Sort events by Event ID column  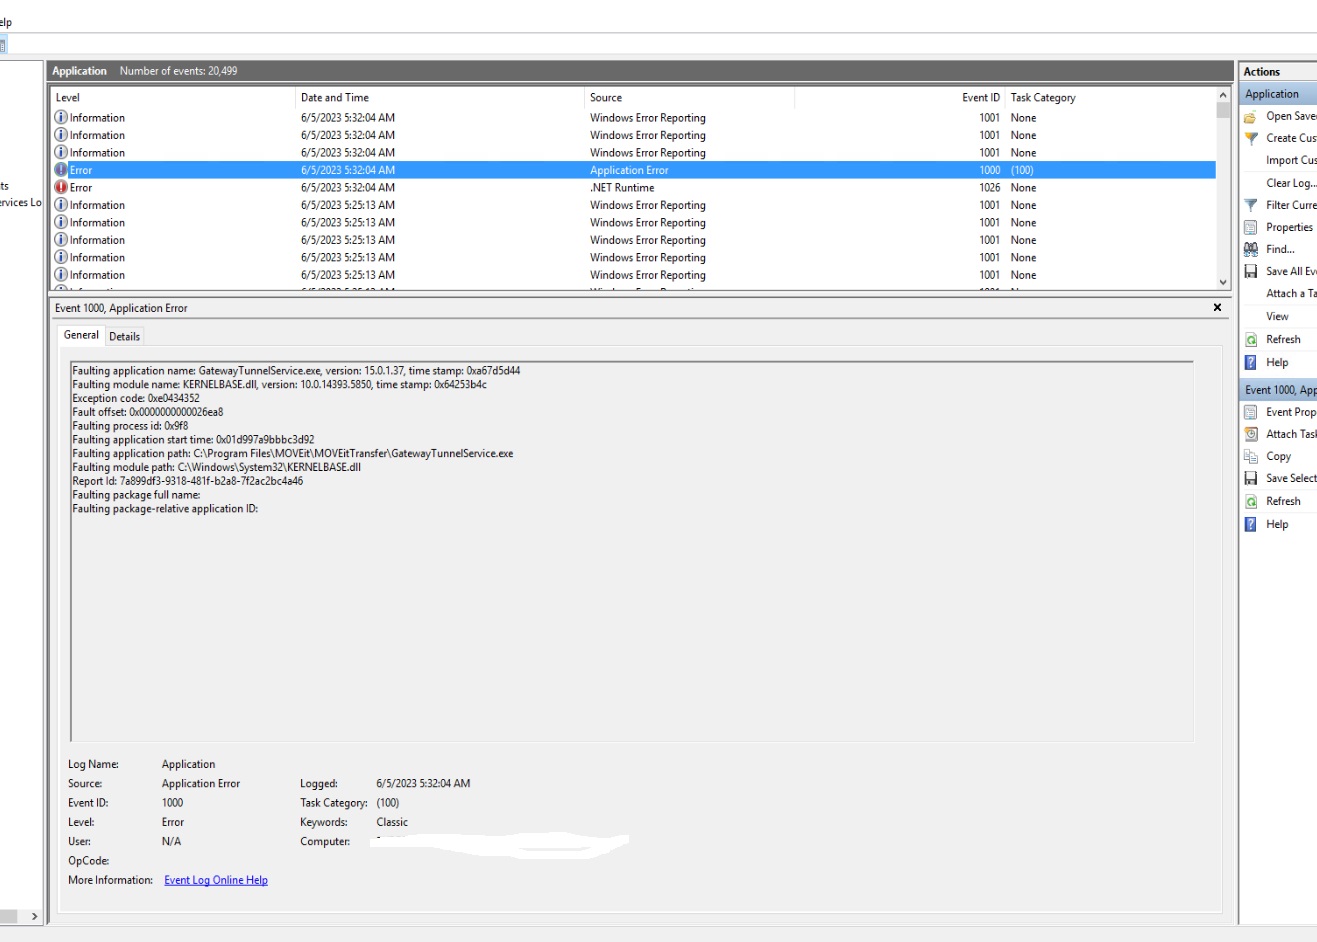click(900, 97)
